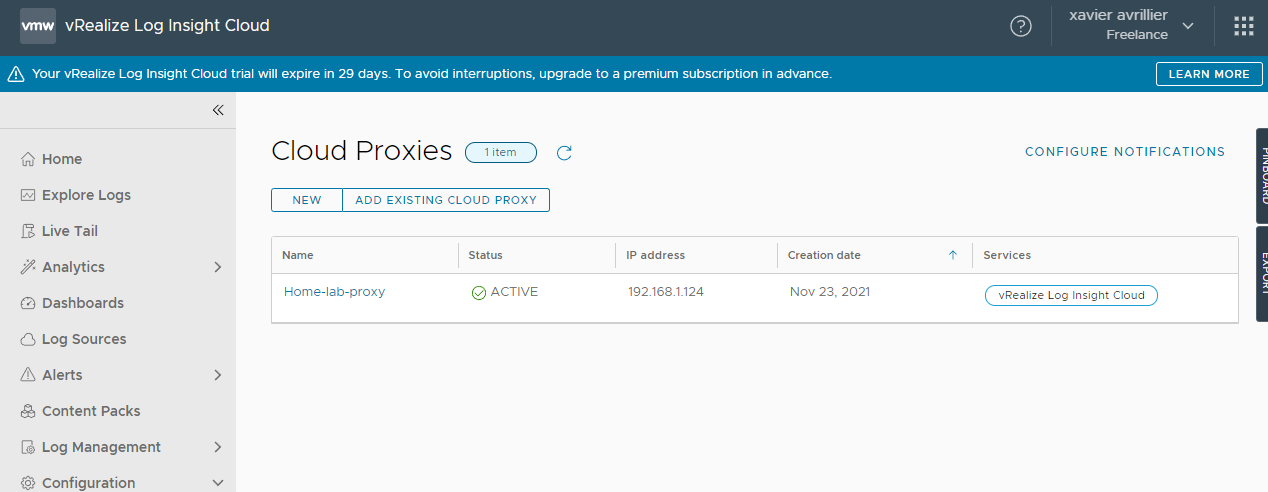Expand the Log Management submenu chevron
This screenshot has height=492, width=1268.
(x=218, y=447)
